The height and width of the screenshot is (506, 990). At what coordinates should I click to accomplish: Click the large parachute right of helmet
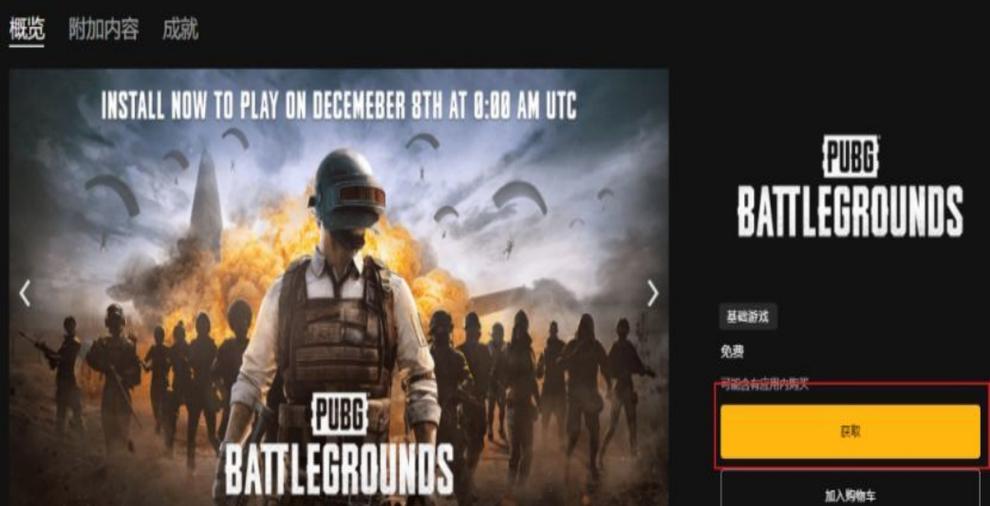tap(520, 196)
